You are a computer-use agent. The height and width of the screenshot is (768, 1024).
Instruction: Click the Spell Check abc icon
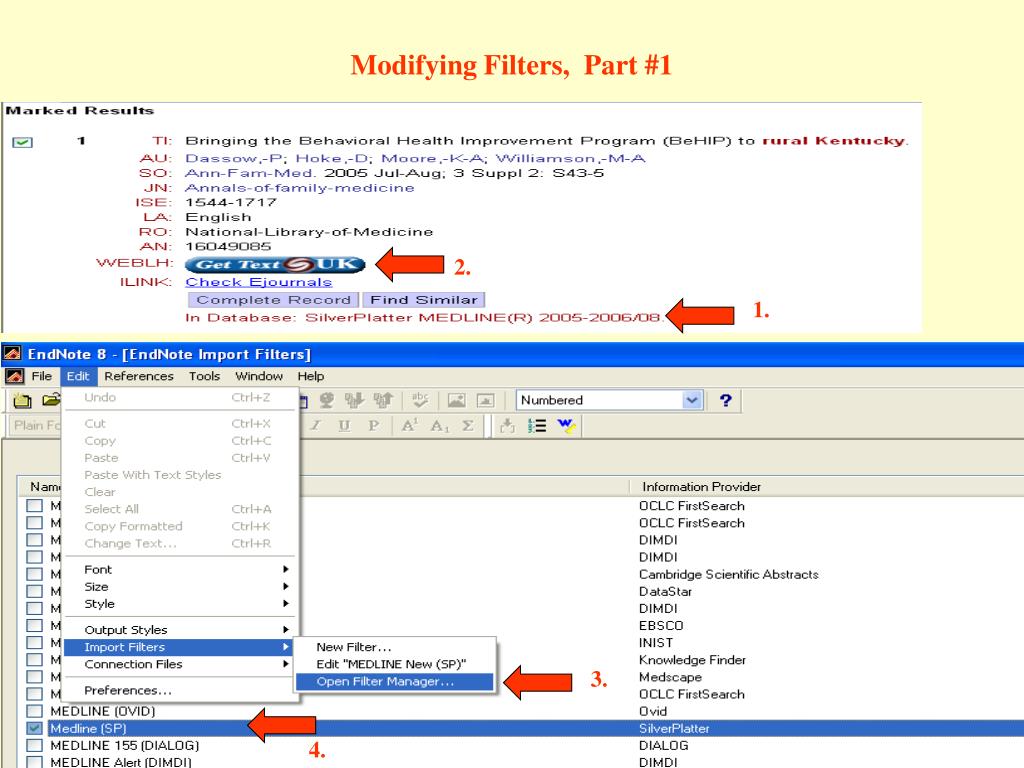tap(420, 400)
